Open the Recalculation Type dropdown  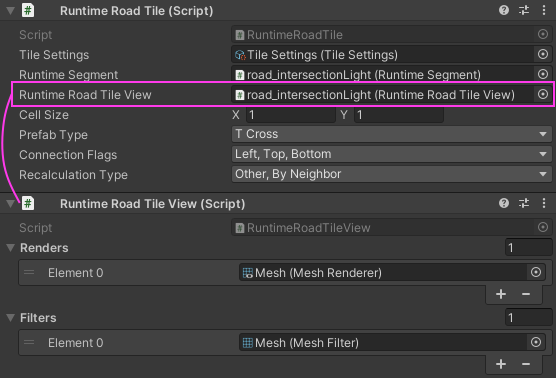(x=391, y=174)
